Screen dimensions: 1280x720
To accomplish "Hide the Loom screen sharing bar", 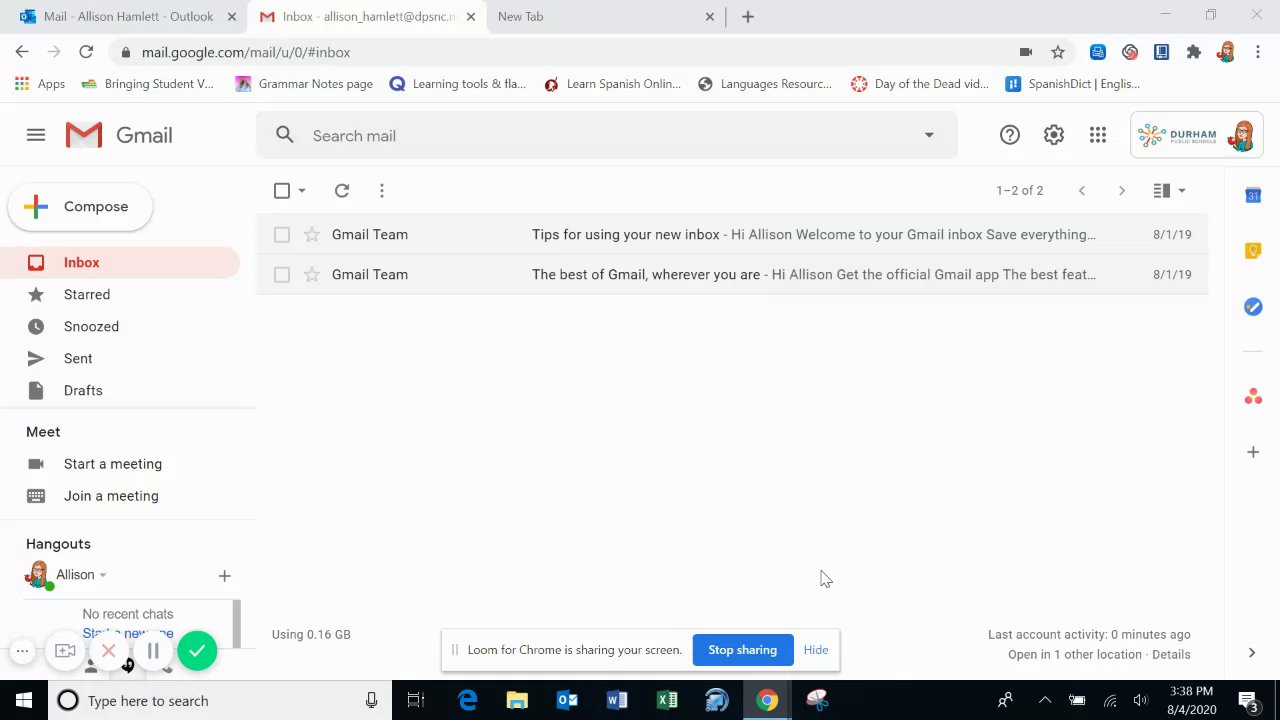I will coord(816,650).
